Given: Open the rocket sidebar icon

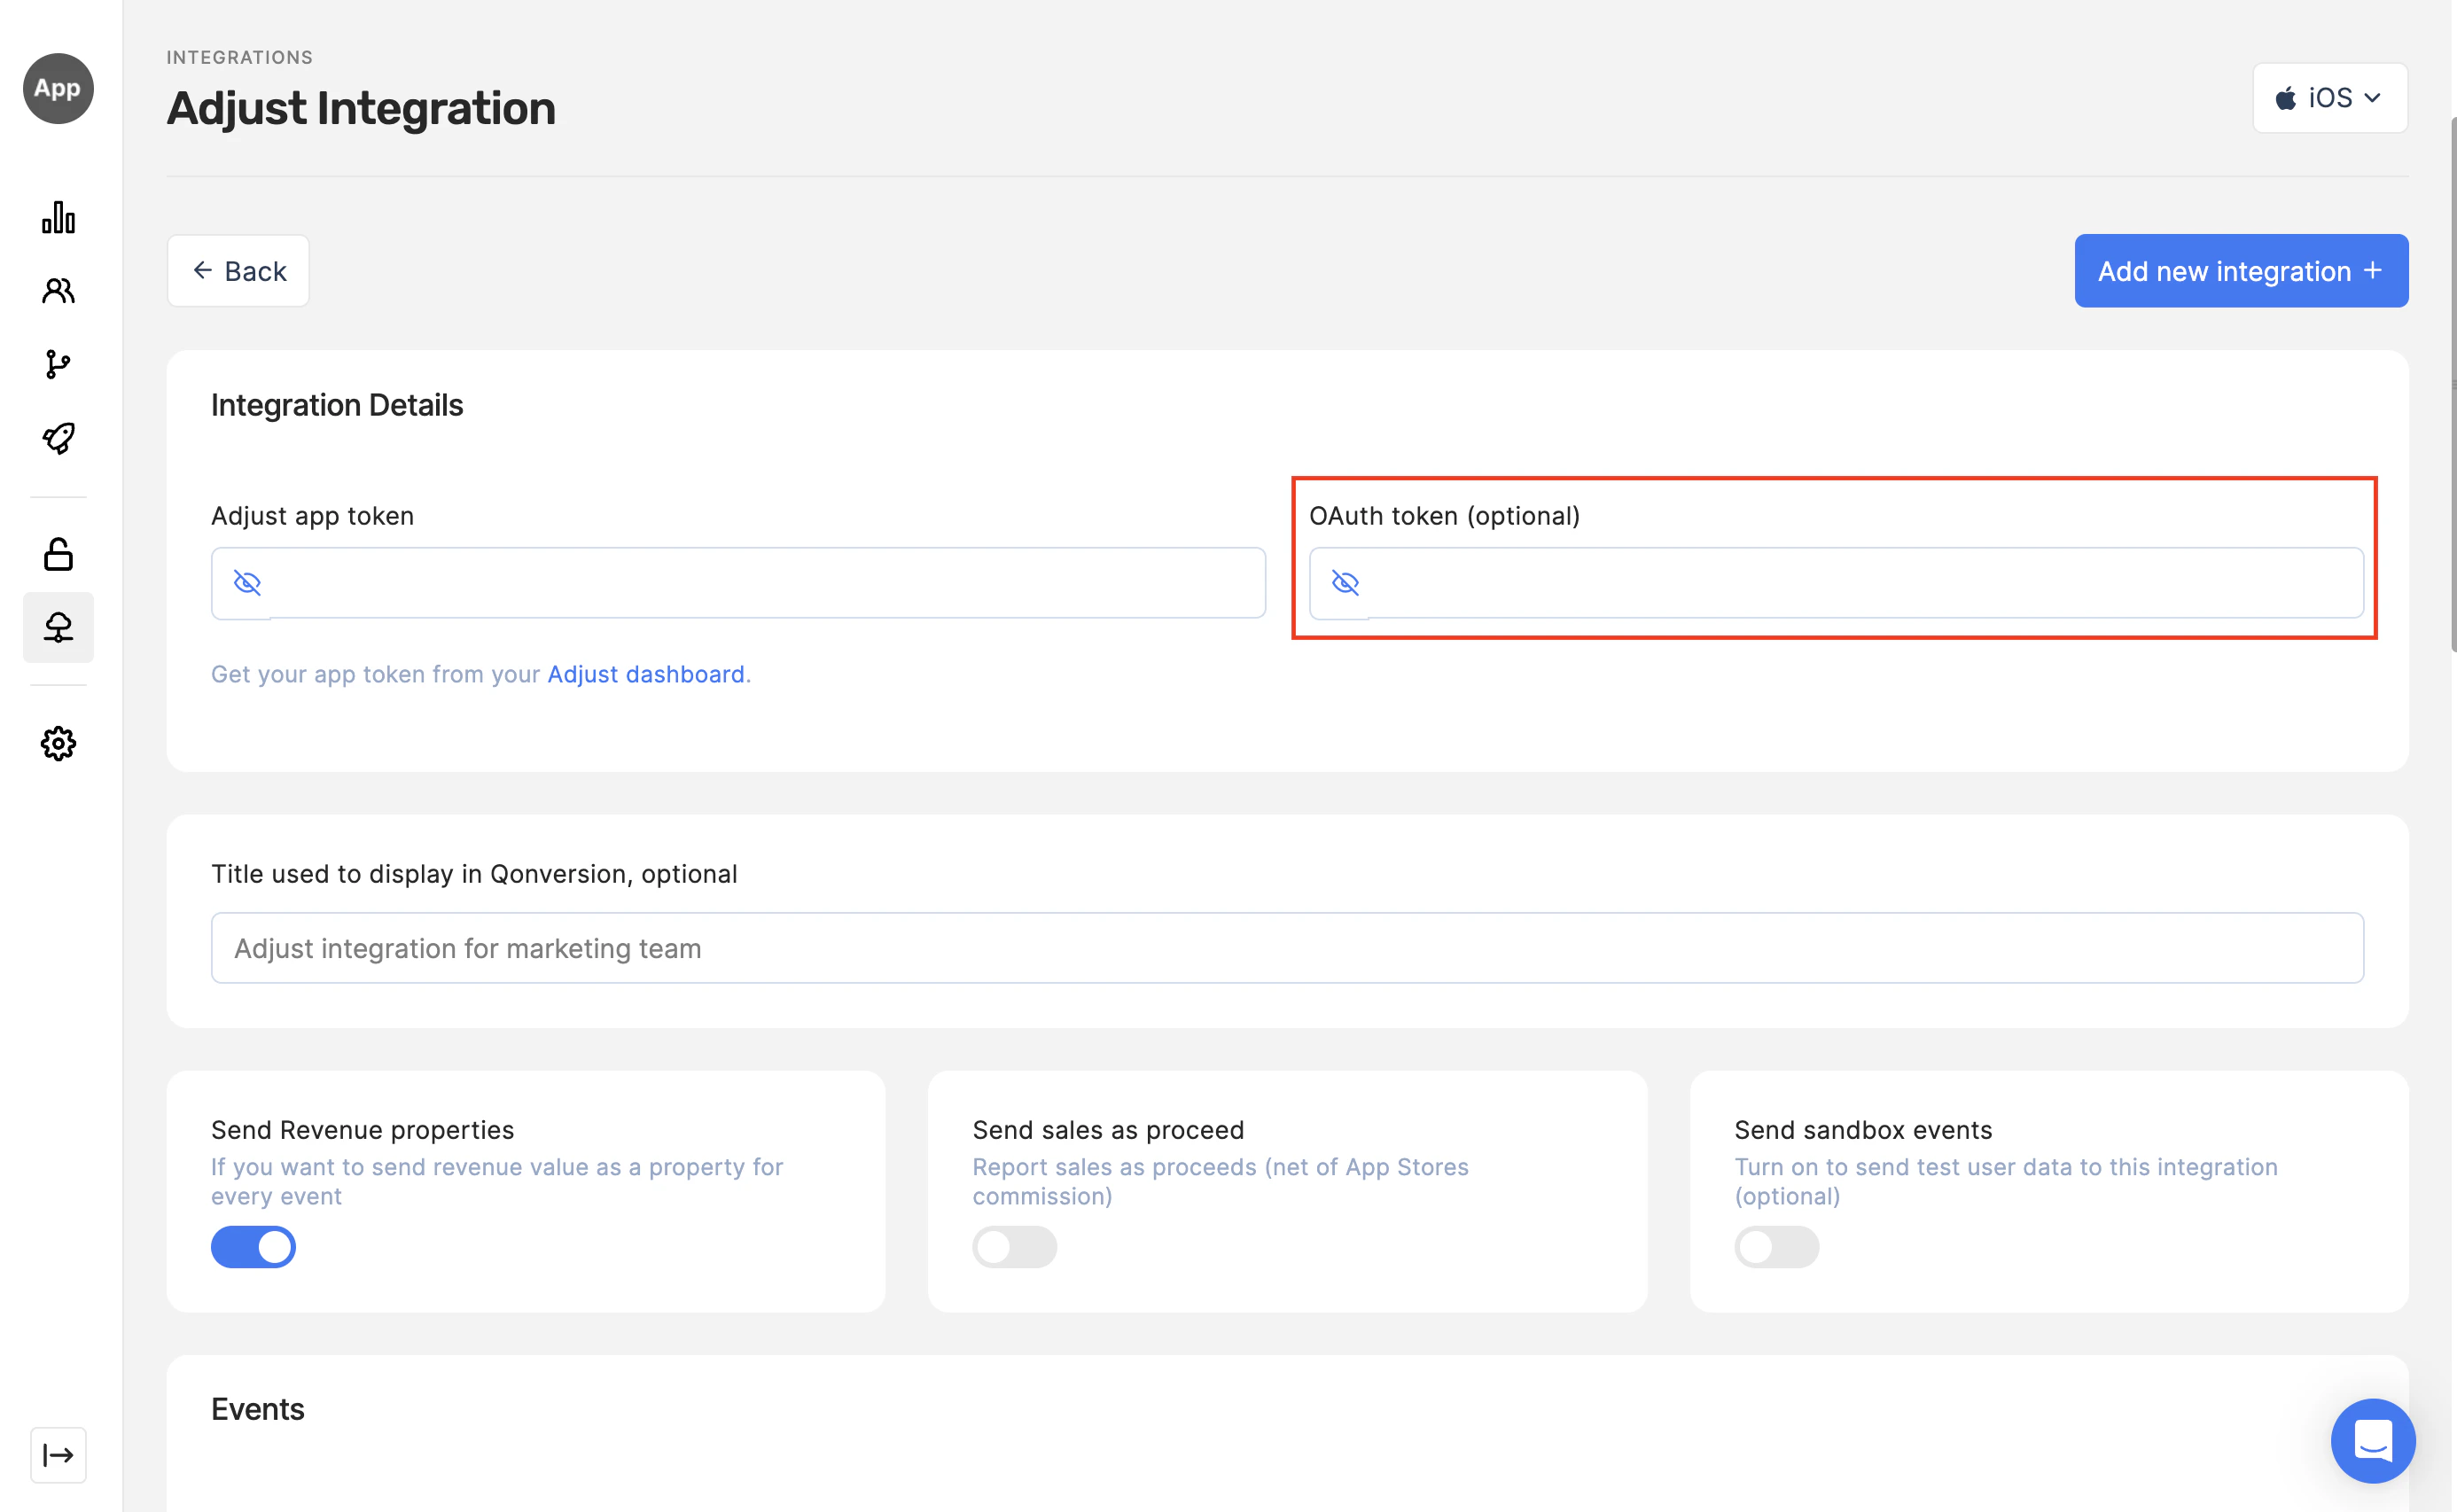Looking at the screenshot, I should [x=58, y=438].
